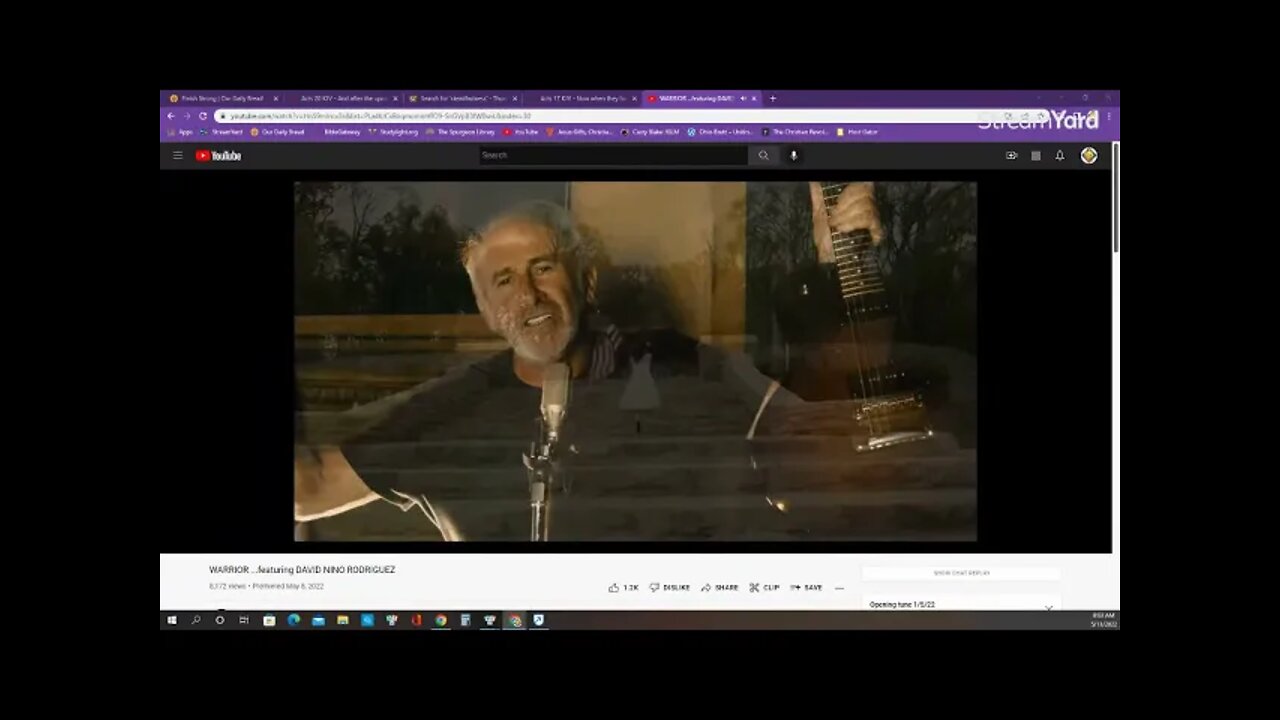1280x720 pixels.
Task: Save the video to a playlist
Action: tap(806, 587)
